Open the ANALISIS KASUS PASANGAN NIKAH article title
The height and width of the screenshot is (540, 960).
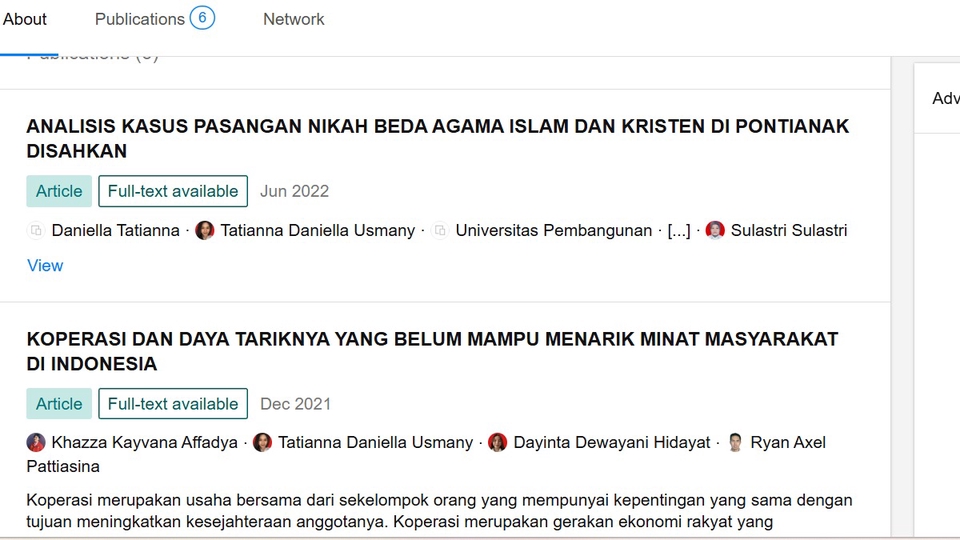437,138
